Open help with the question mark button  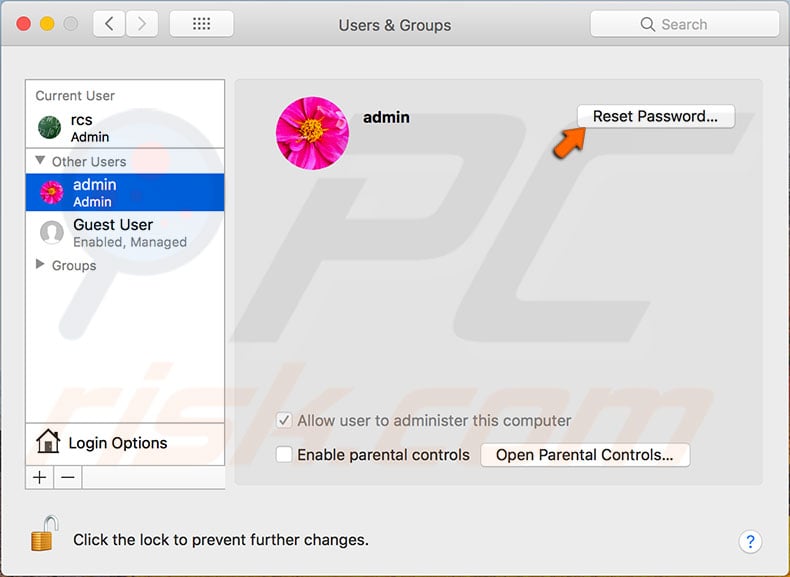(750, 542)
